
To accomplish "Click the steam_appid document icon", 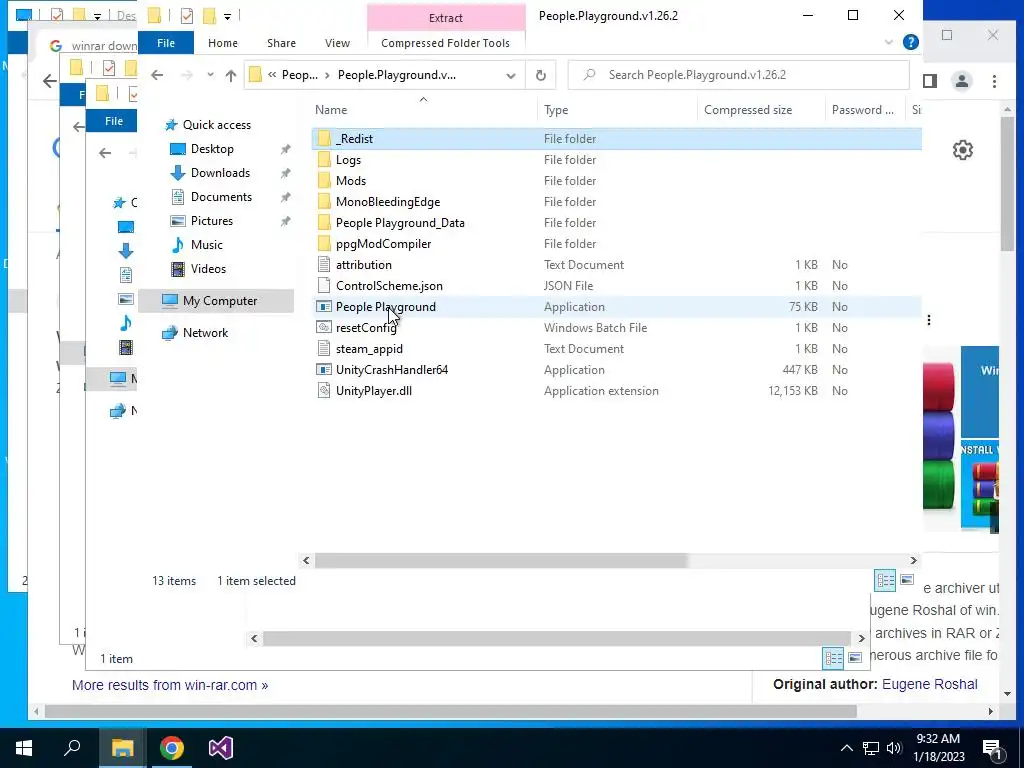I will click(x=324, y=349).
